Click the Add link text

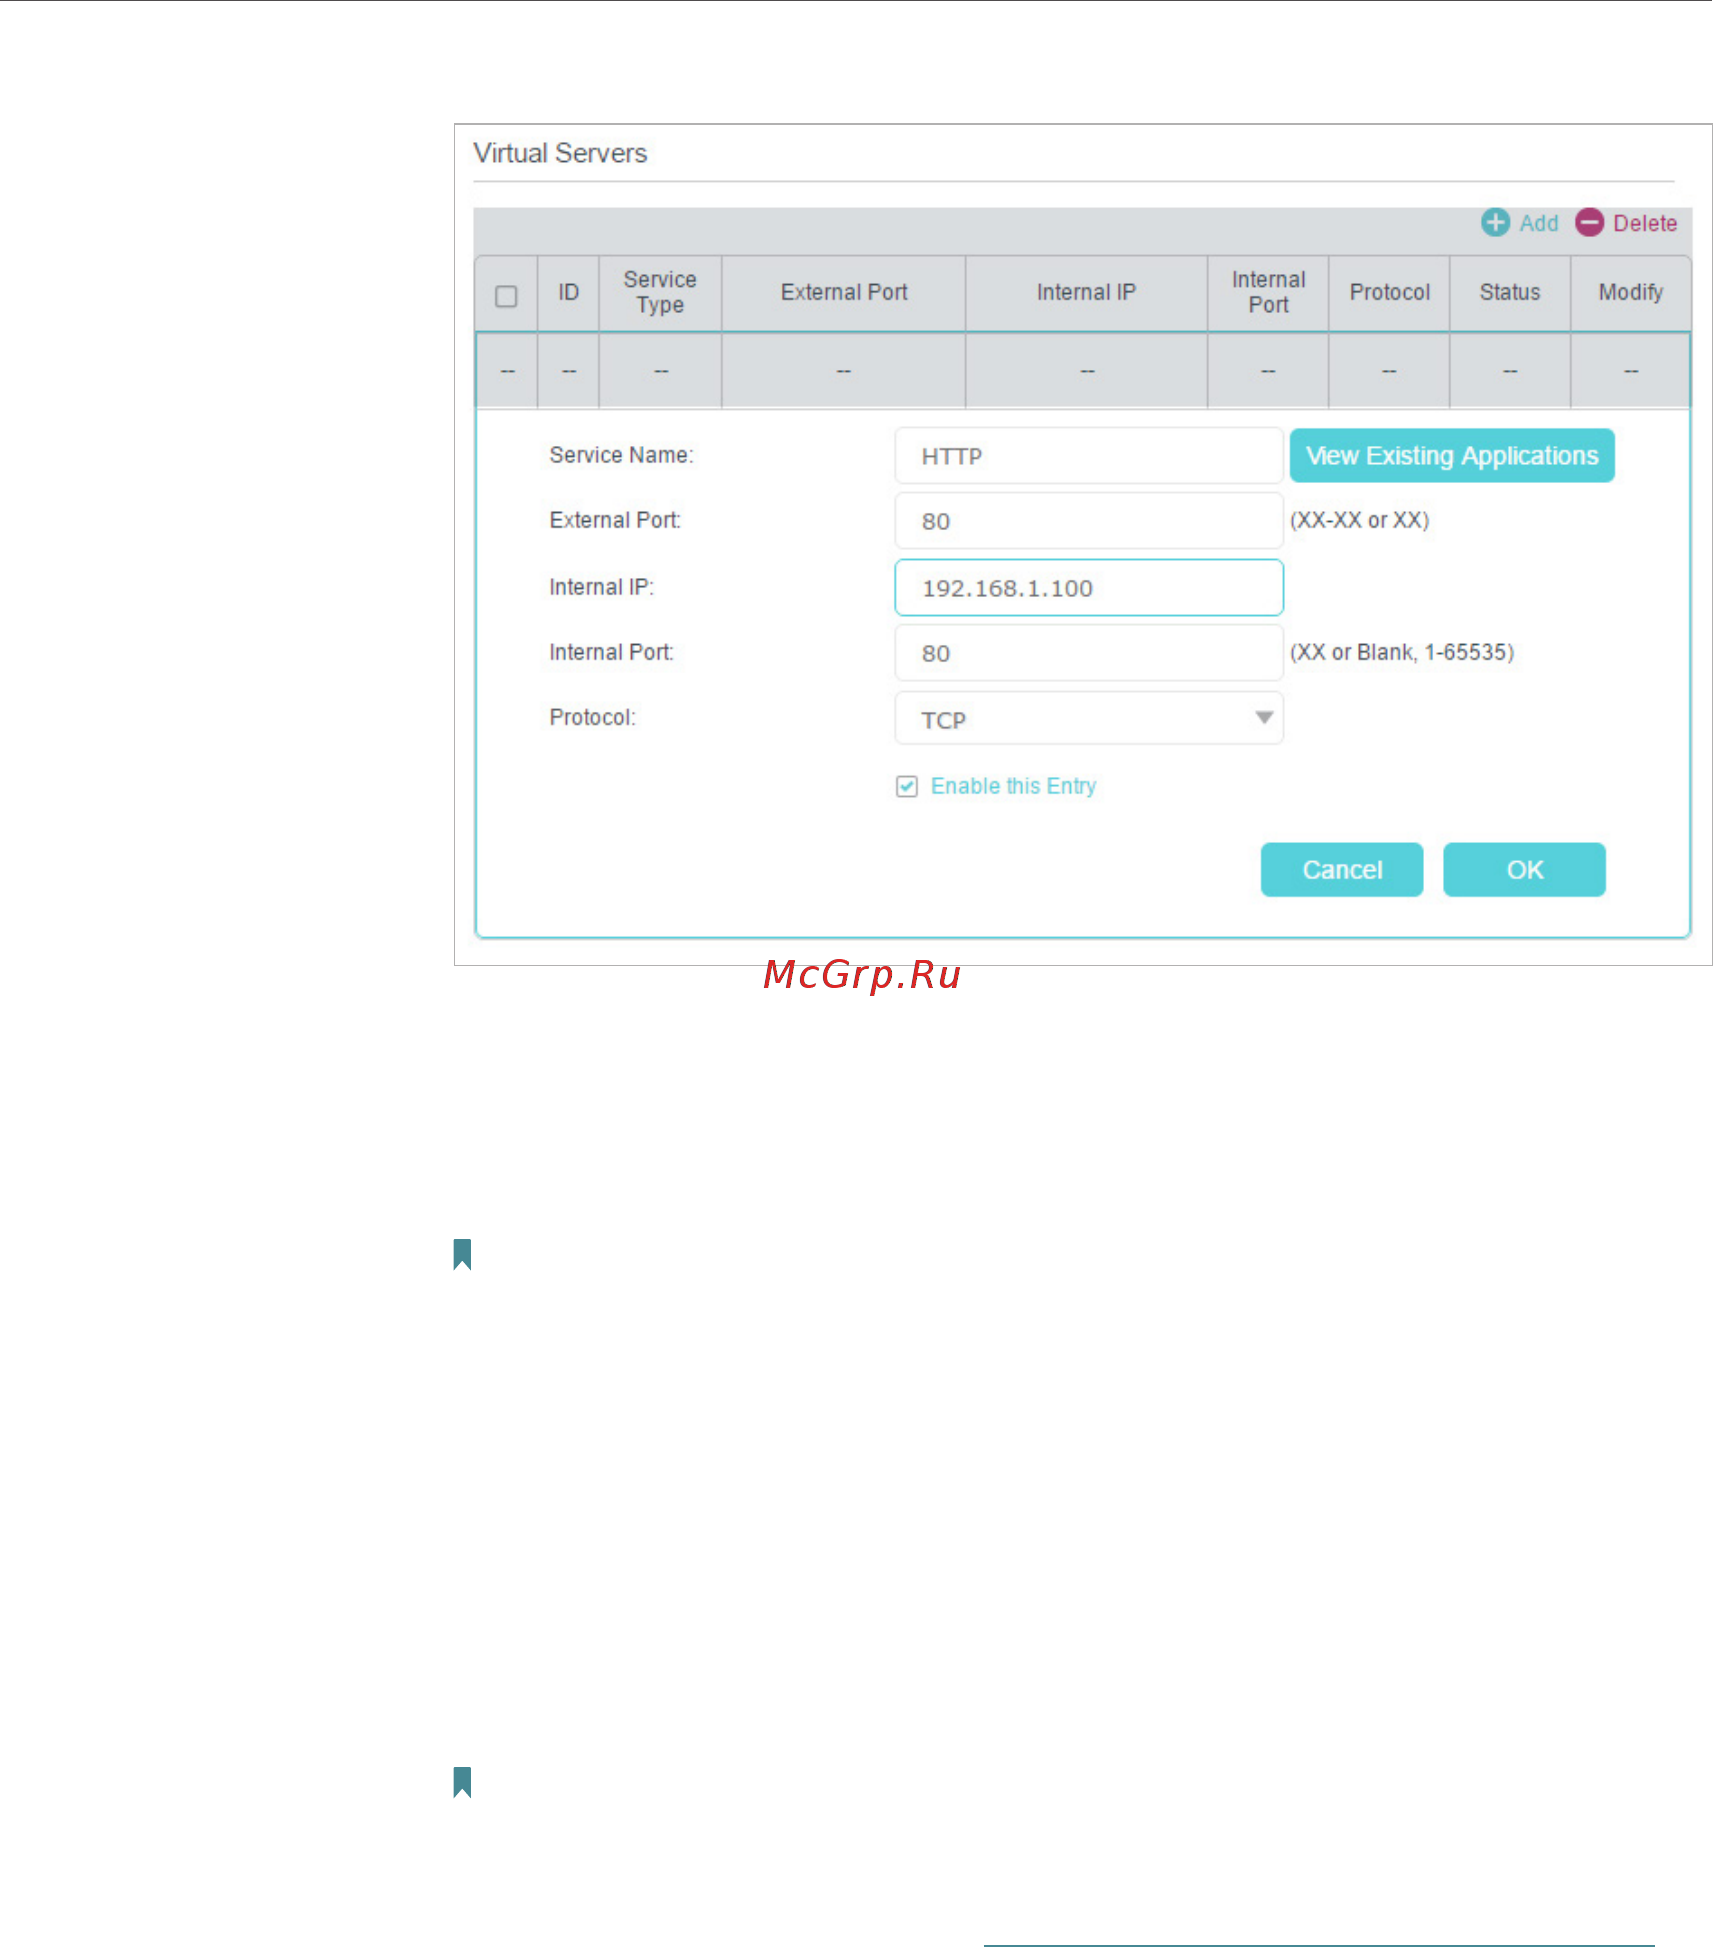1539,223
